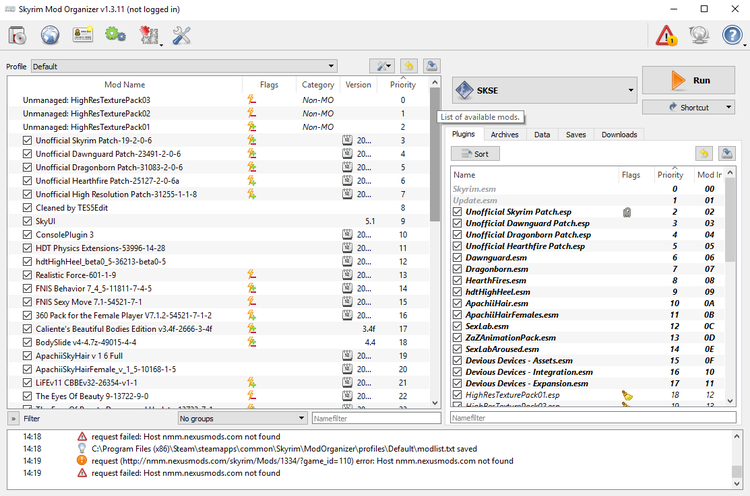Click conflict flag for HighResTexturePack03
The image size is (750, 496).
pyautogui.click(x=252, y=100)
